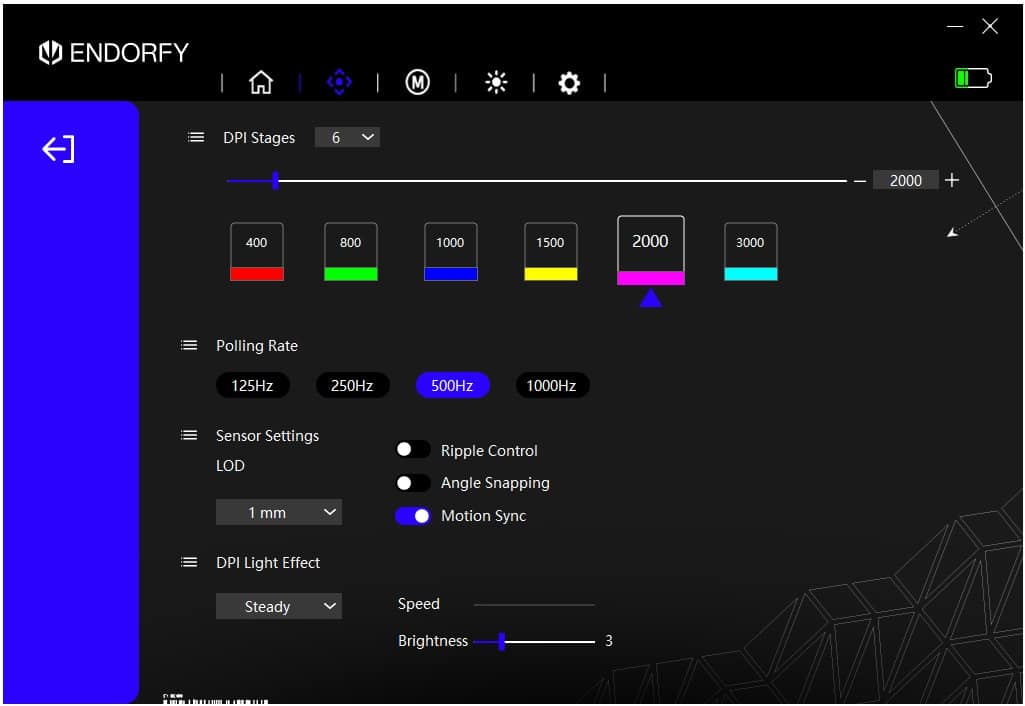Open the Macro (M) tab icon
Image resolution: width=1025 pixels, height=706 pixels.
(417, 83)
